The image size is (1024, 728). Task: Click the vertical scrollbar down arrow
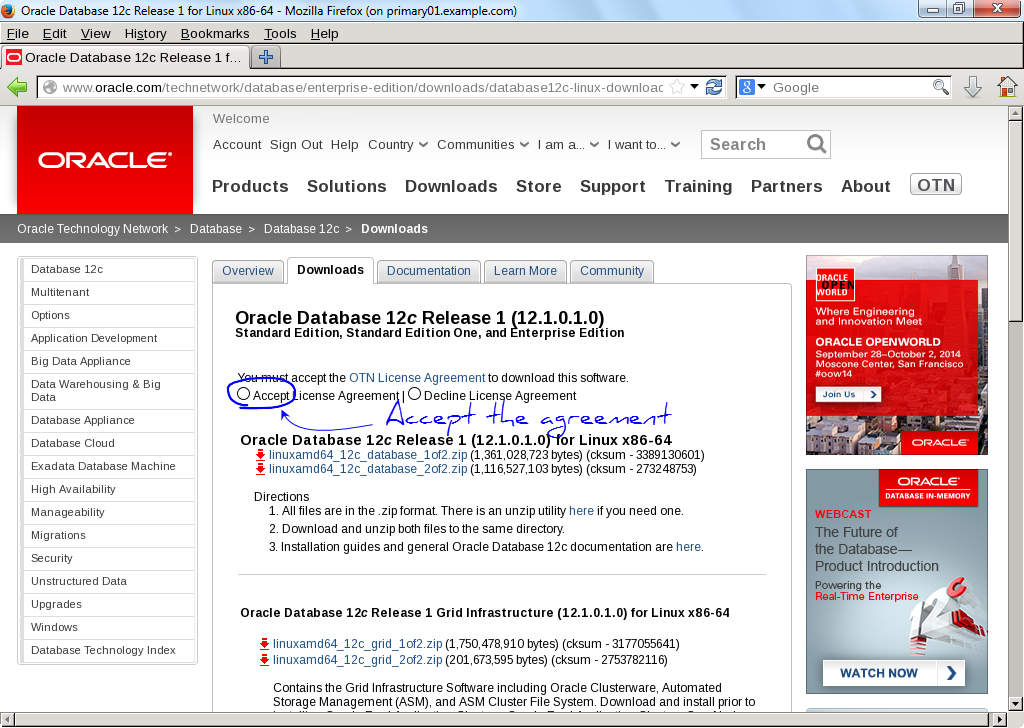point(1015,704)
